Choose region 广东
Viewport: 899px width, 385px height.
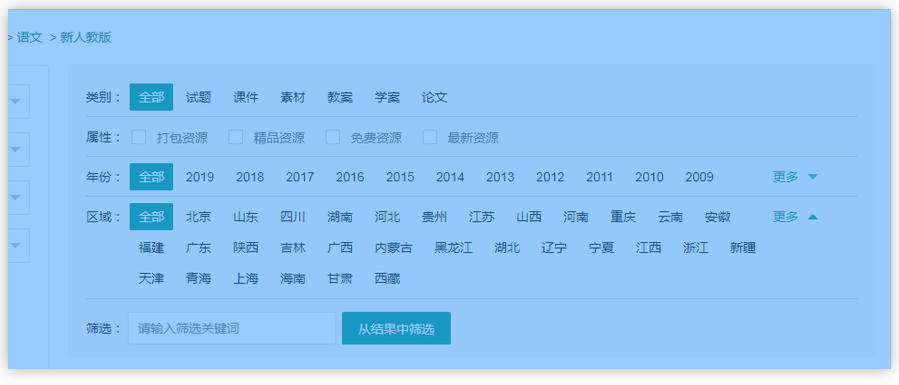[x=198, y=248]
